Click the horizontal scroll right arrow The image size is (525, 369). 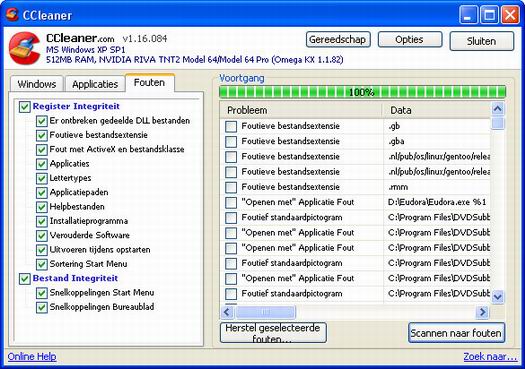482,312
